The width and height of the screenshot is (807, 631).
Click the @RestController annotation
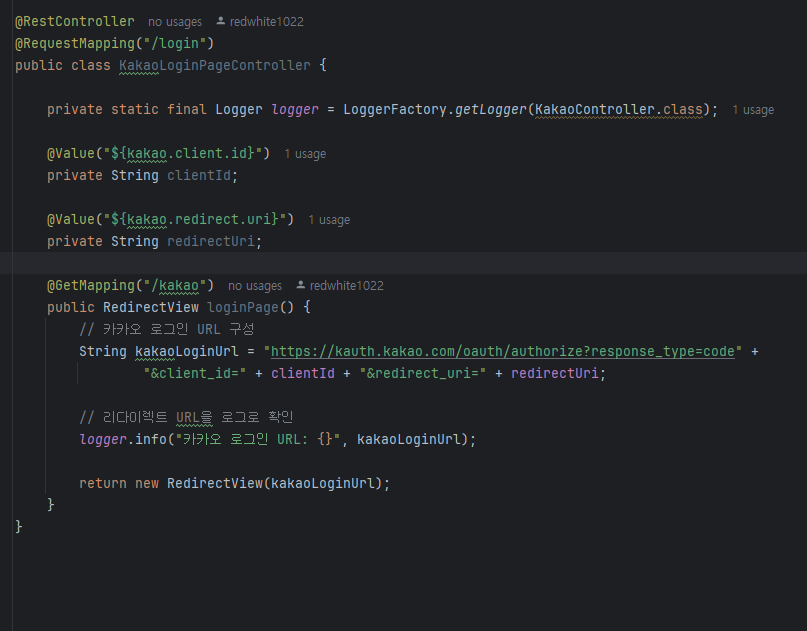75,22
